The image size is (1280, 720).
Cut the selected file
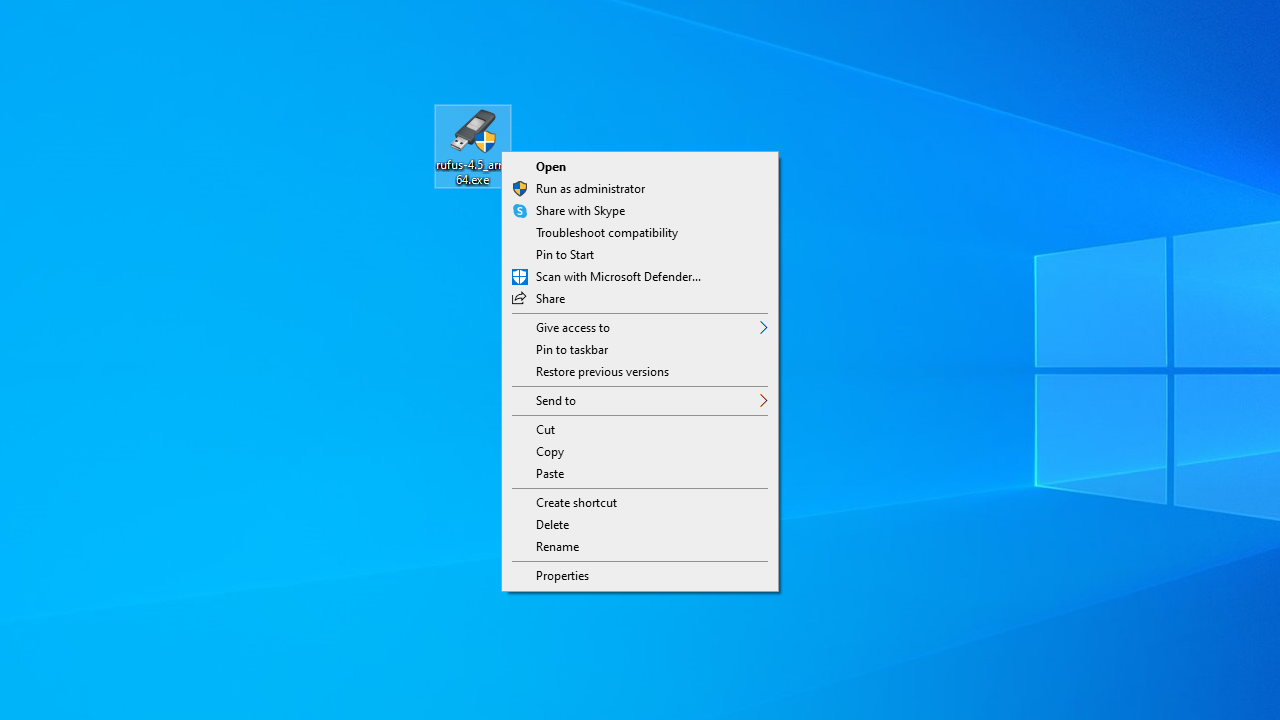545,430
